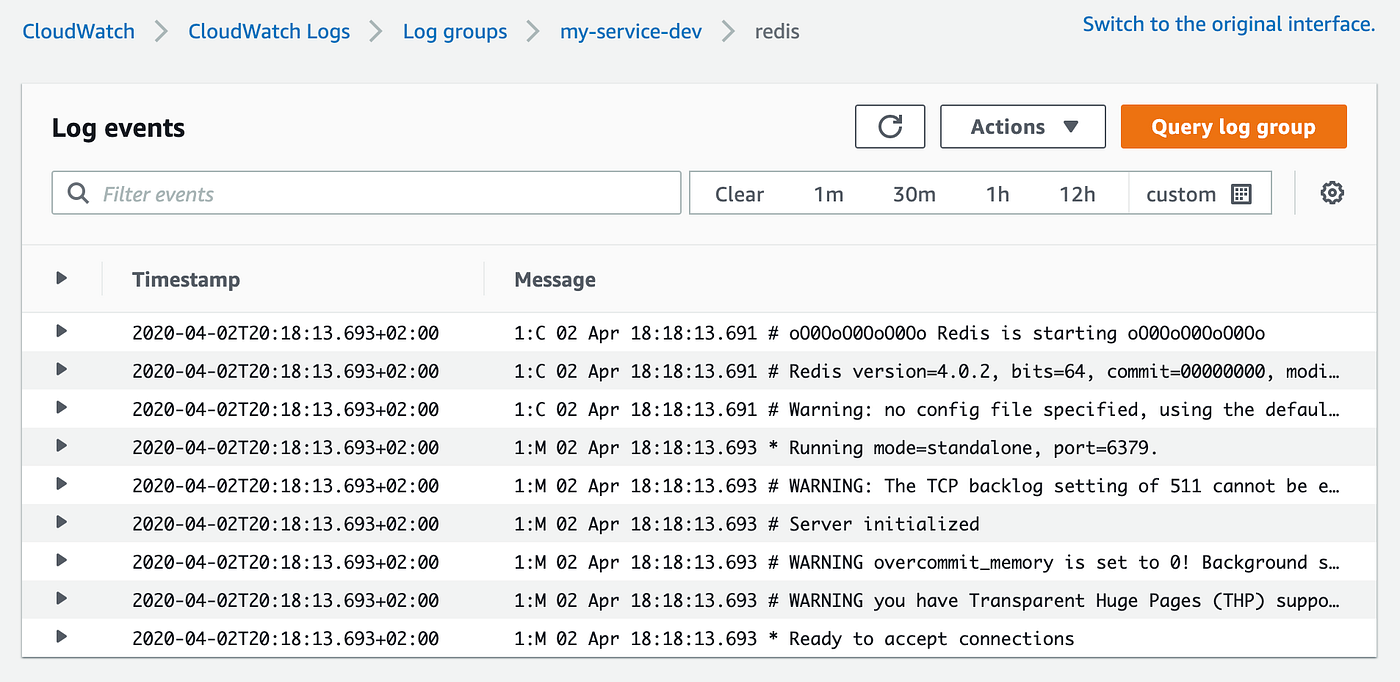Open the custom time range calendar icon

pos(1241,194)
